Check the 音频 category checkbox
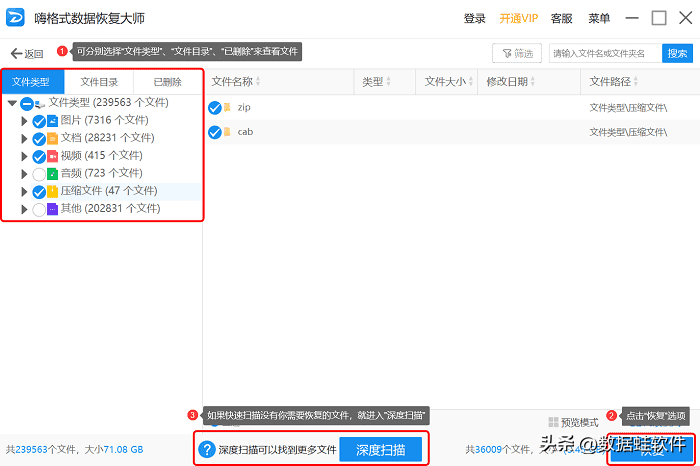Viewport: 700px width, 466px height. point(39,174)
